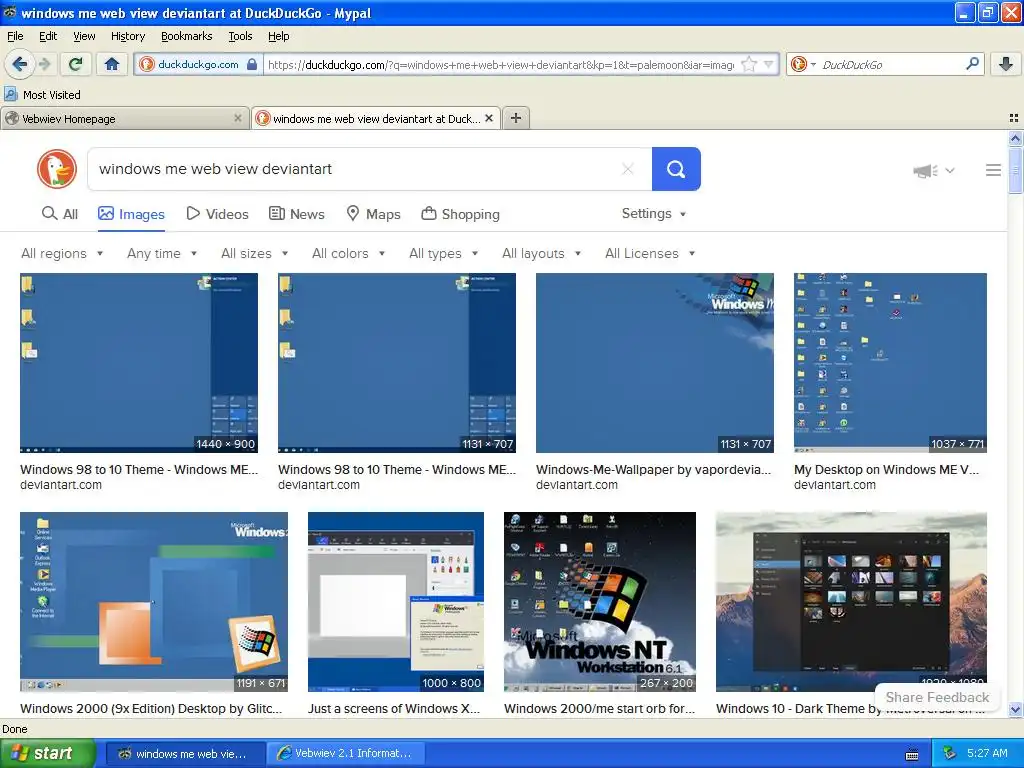Screen dimensions: 1024x768
Task: Open the History menu
Action: click(128, 36)
